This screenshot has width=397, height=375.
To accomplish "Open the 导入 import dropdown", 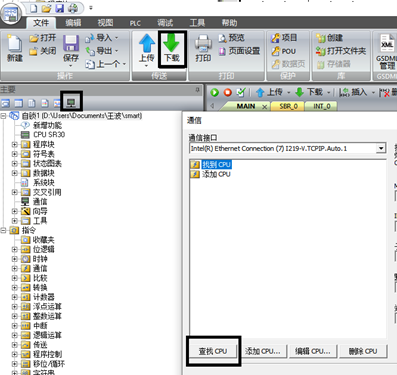I will click(x=116, y=38).
